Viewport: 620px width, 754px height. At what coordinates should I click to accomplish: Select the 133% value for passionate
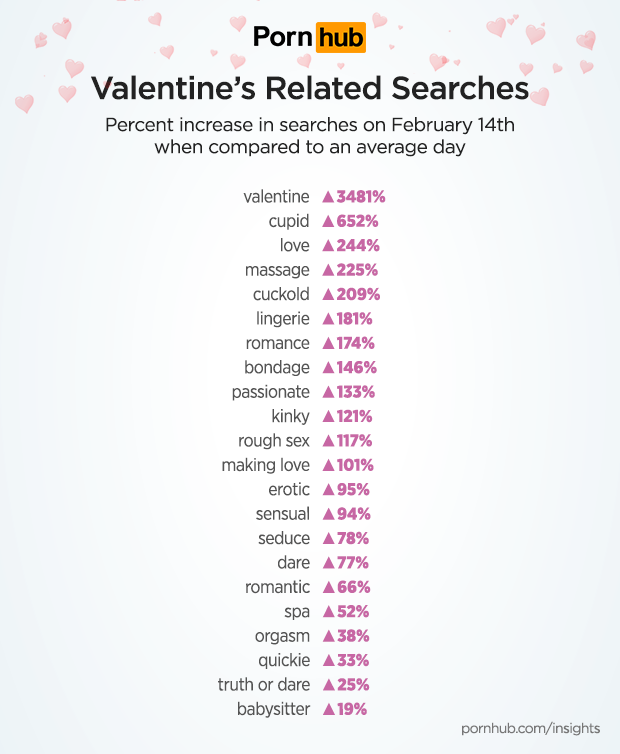(x=355, y=392)
